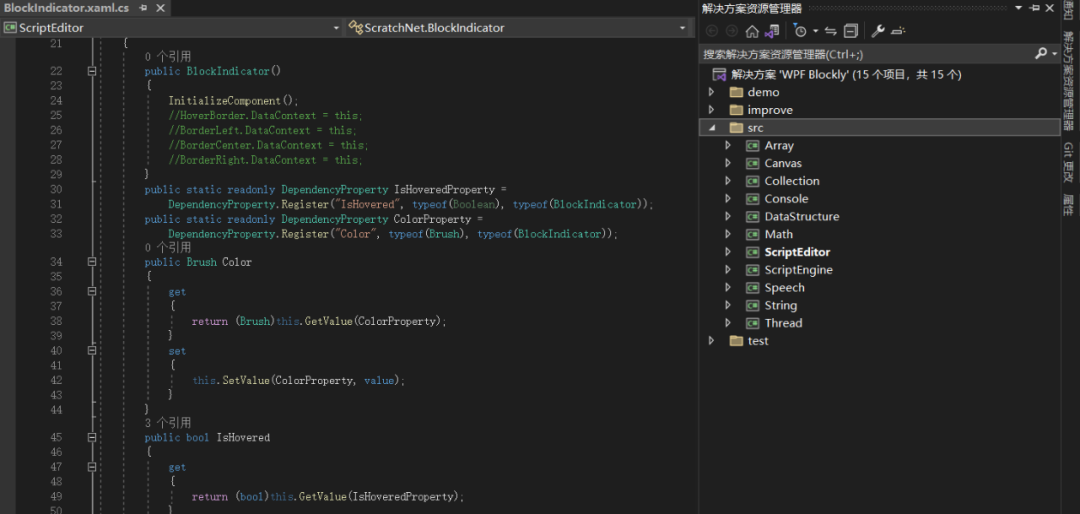Select the Thread project
This screenshot has height=514, width=1080.
point(783,323)
